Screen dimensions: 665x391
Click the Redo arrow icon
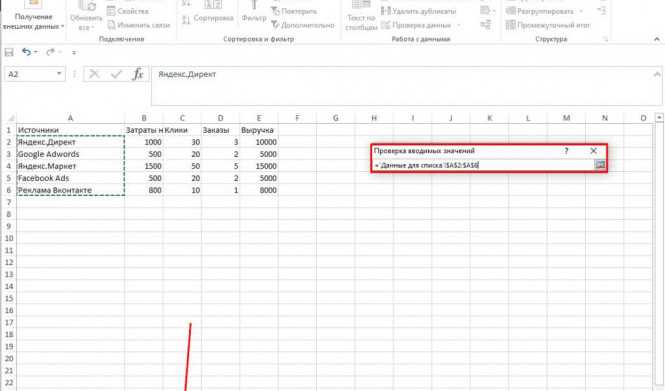tap(50, 52)
